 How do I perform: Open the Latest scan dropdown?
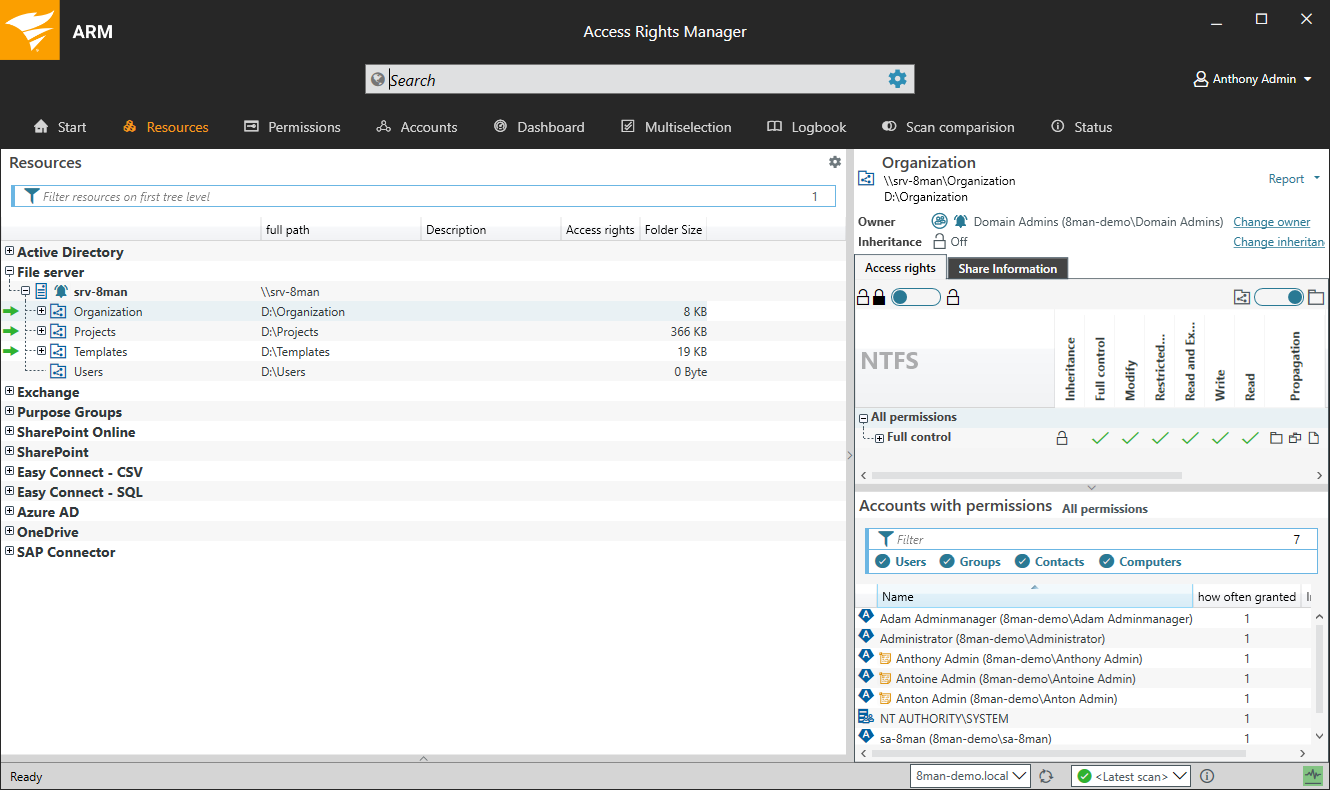coord(1130,776)
